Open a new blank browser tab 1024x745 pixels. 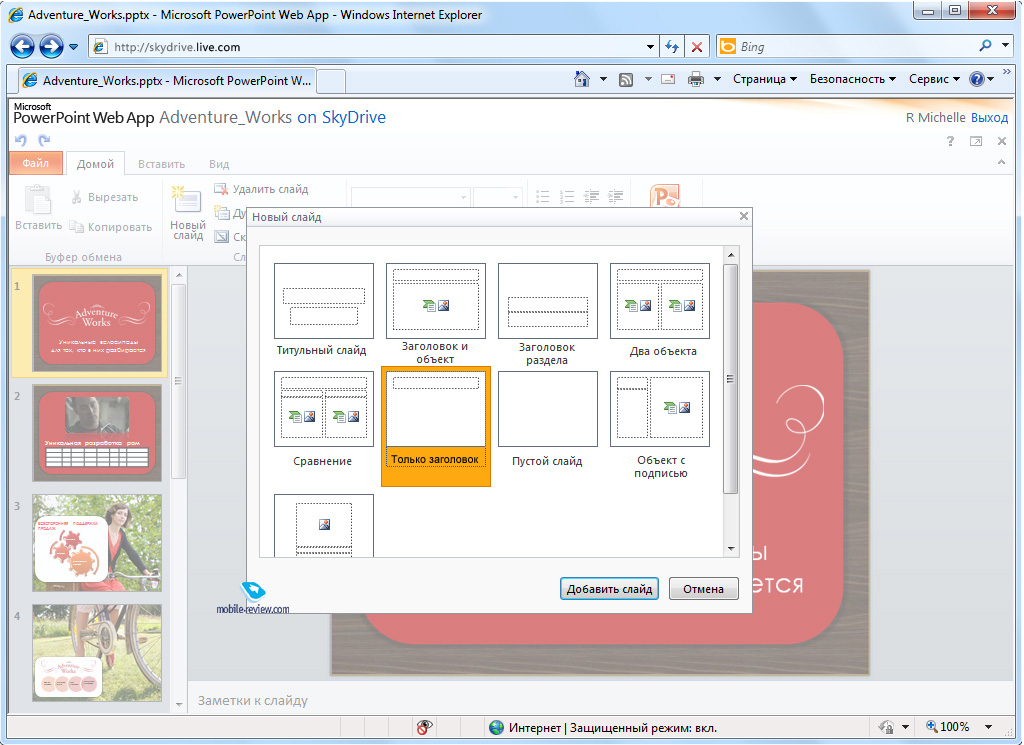tap(331, 82)
